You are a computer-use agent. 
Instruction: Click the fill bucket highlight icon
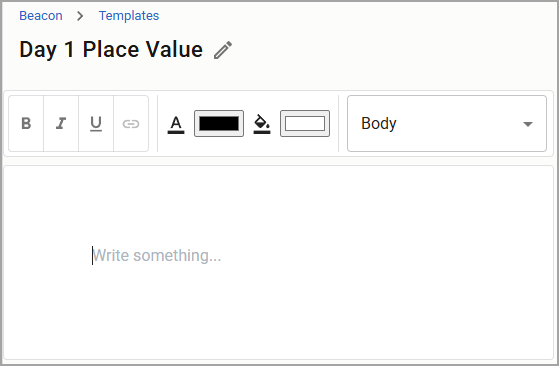pyautogui.click(x=262, y=124)
